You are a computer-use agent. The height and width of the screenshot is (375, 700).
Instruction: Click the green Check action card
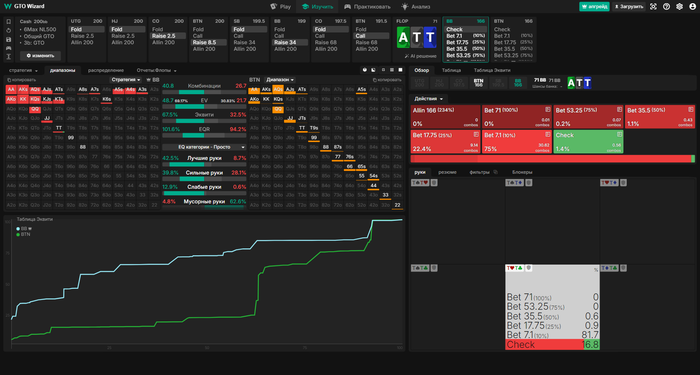pos(588,142)
